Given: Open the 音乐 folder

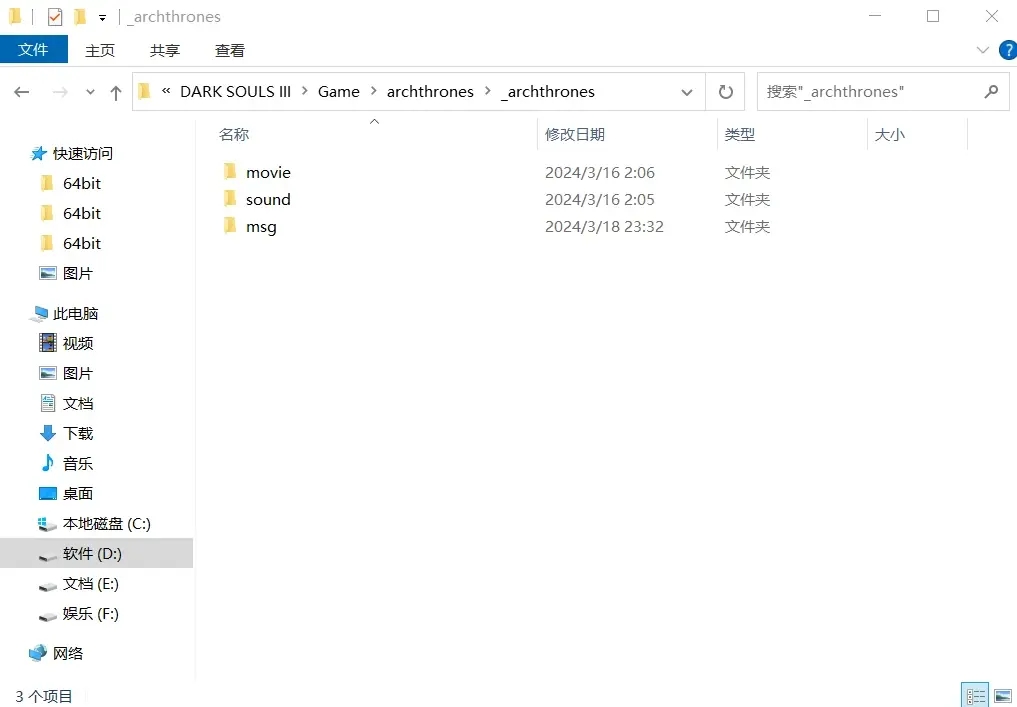Looking at the screenshot, I should coord(78,464).
